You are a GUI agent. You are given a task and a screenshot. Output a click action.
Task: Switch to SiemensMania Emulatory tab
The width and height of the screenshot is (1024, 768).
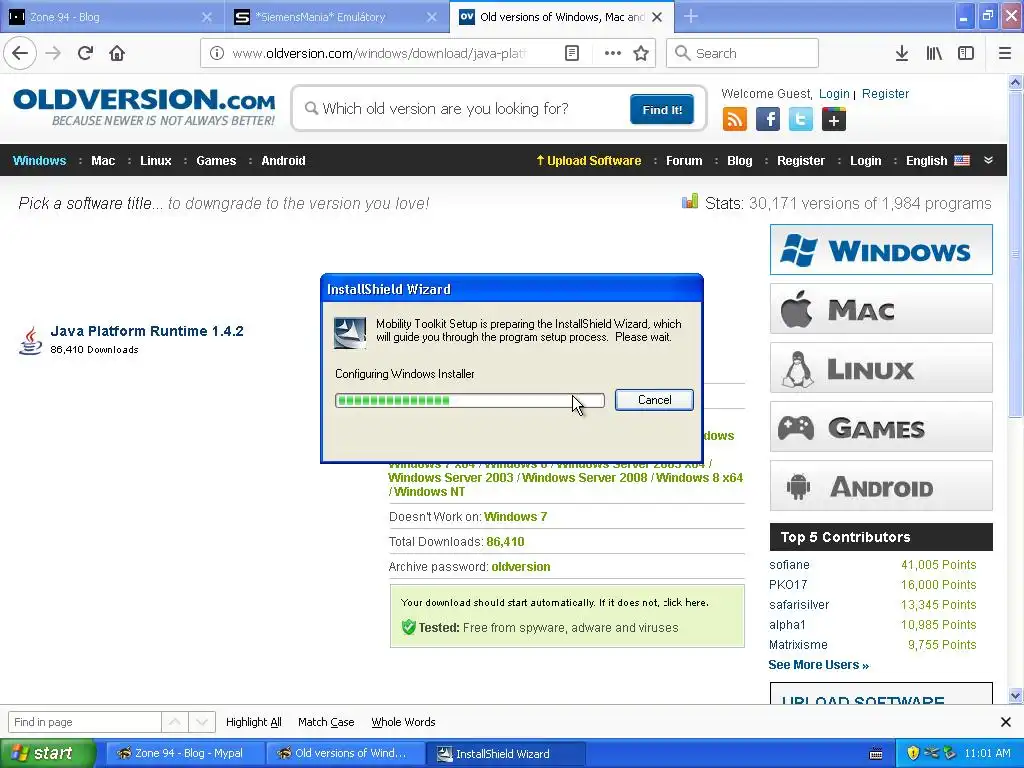pos(336,17)
